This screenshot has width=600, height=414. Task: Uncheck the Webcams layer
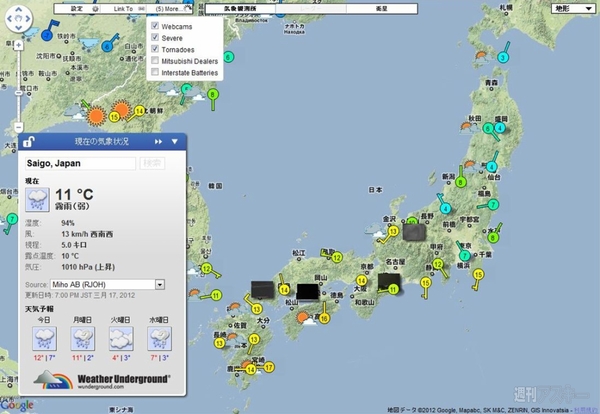click(155, 26)
